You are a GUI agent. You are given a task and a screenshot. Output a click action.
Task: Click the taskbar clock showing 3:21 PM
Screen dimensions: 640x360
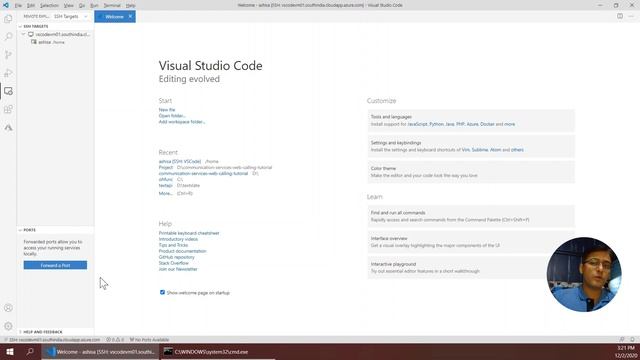[626, 351]
